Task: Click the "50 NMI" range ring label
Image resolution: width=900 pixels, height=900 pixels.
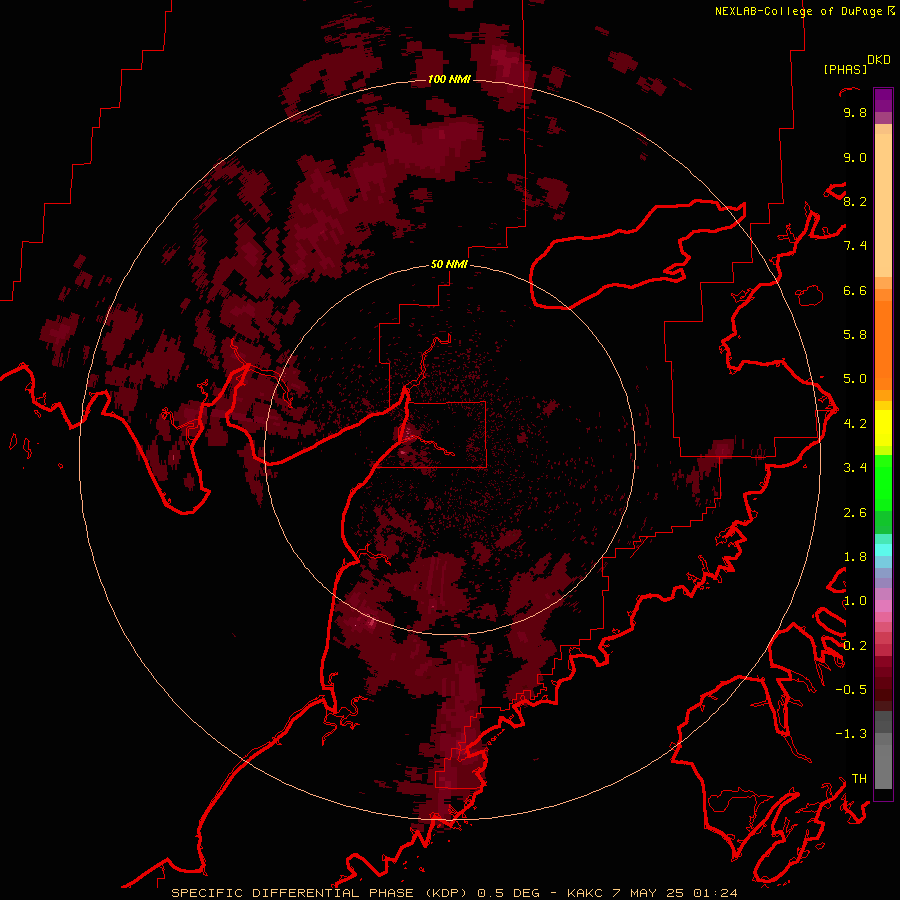Action: (x=449, y=264)
